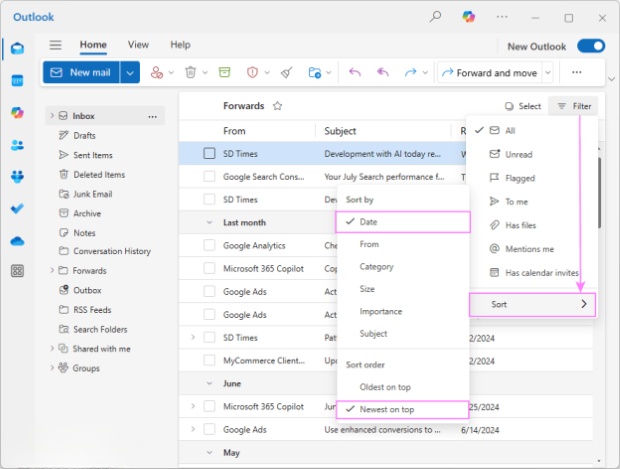This screenshot has height=469, width=620.
Task: Click the Subject column header
Action: coord(340,131)
